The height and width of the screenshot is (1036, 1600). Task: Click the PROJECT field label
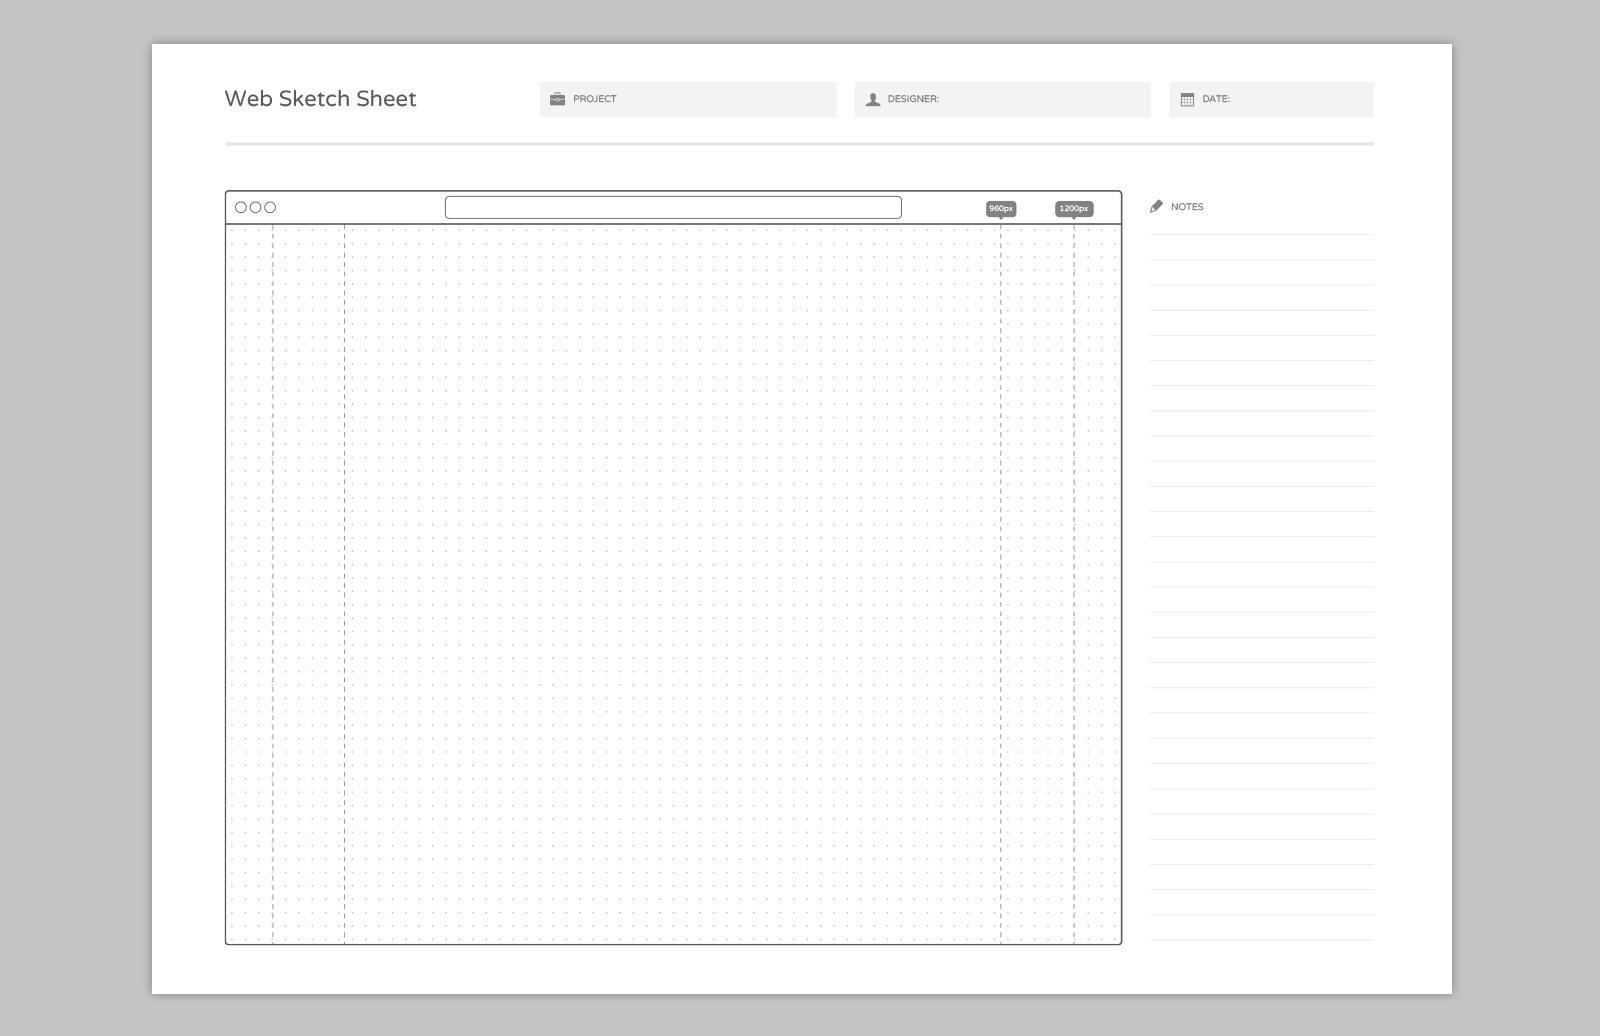595,99
